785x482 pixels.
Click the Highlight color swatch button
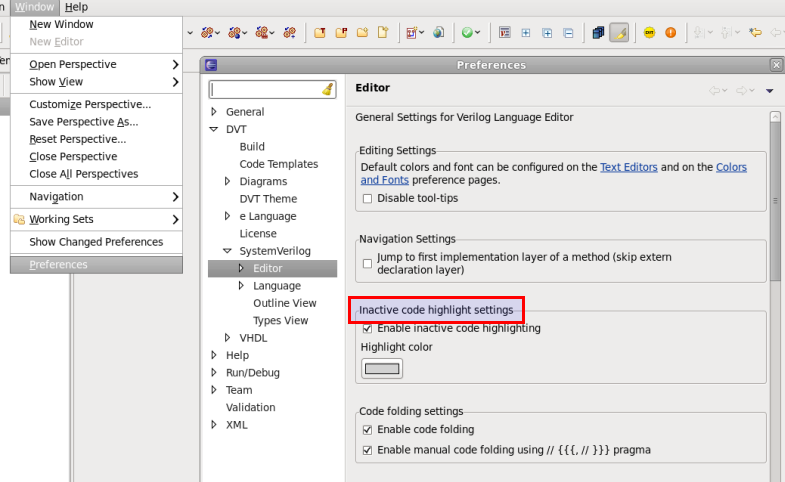(381, 369)
